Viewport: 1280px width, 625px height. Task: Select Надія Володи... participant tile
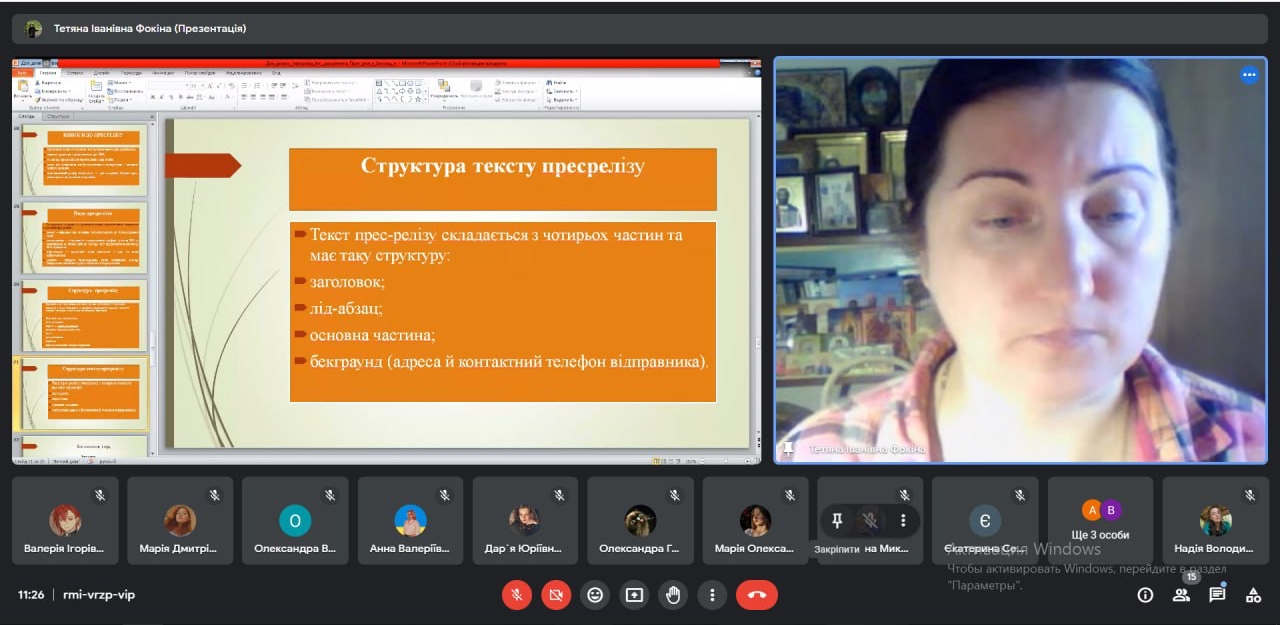[1216, 520]
